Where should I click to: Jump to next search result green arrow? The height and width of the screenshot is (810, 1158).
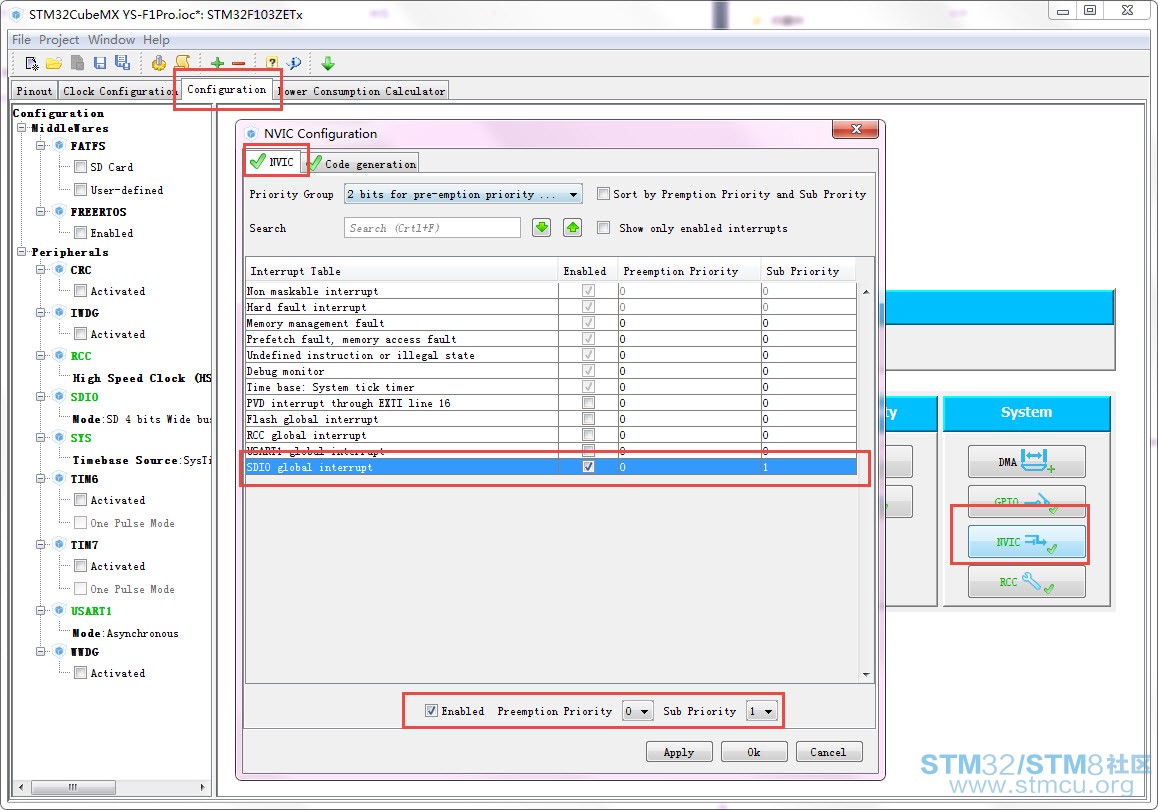pyautogui.click(x=541, y=227)
